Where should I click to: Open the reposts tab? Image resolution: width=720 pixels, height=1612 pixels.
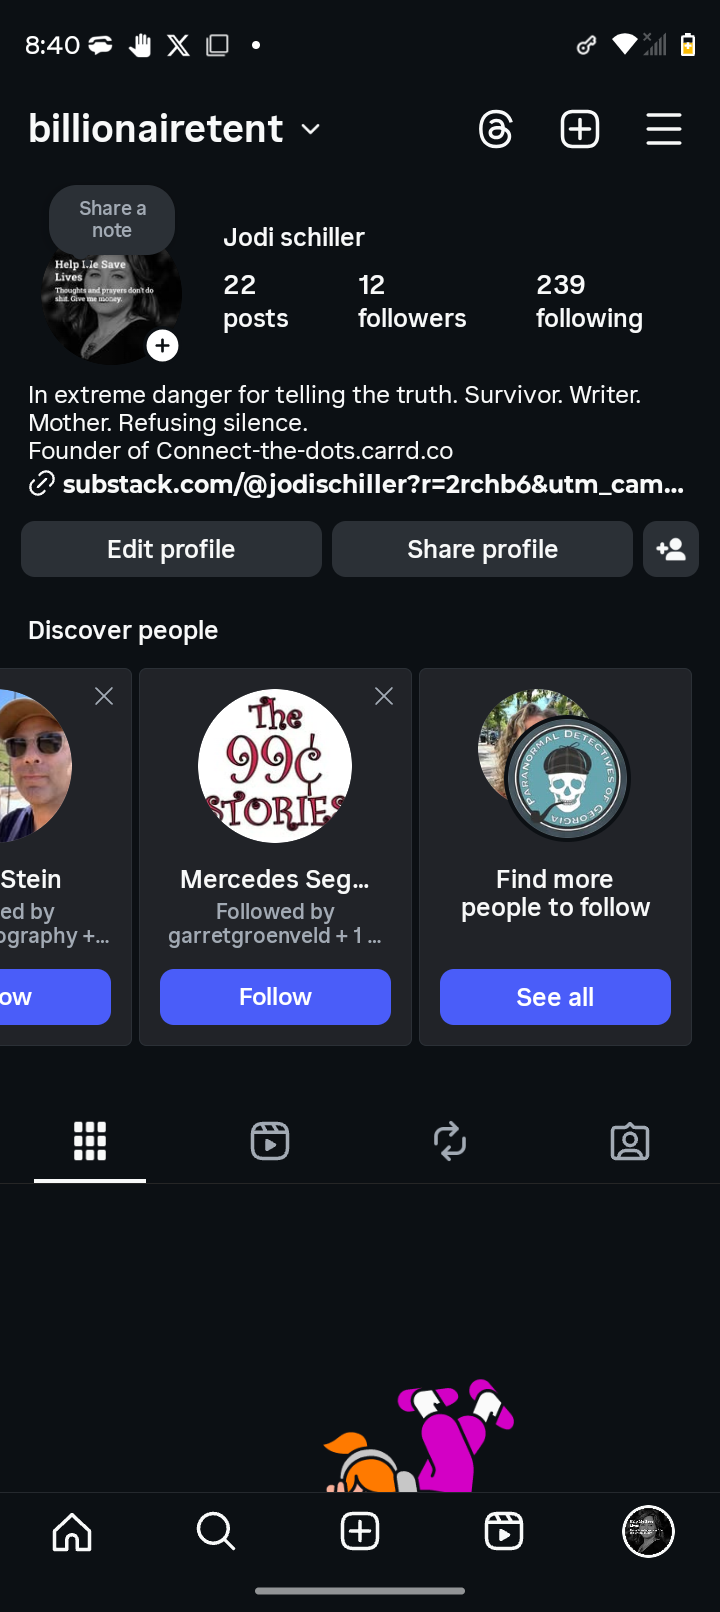(450, 1141)
